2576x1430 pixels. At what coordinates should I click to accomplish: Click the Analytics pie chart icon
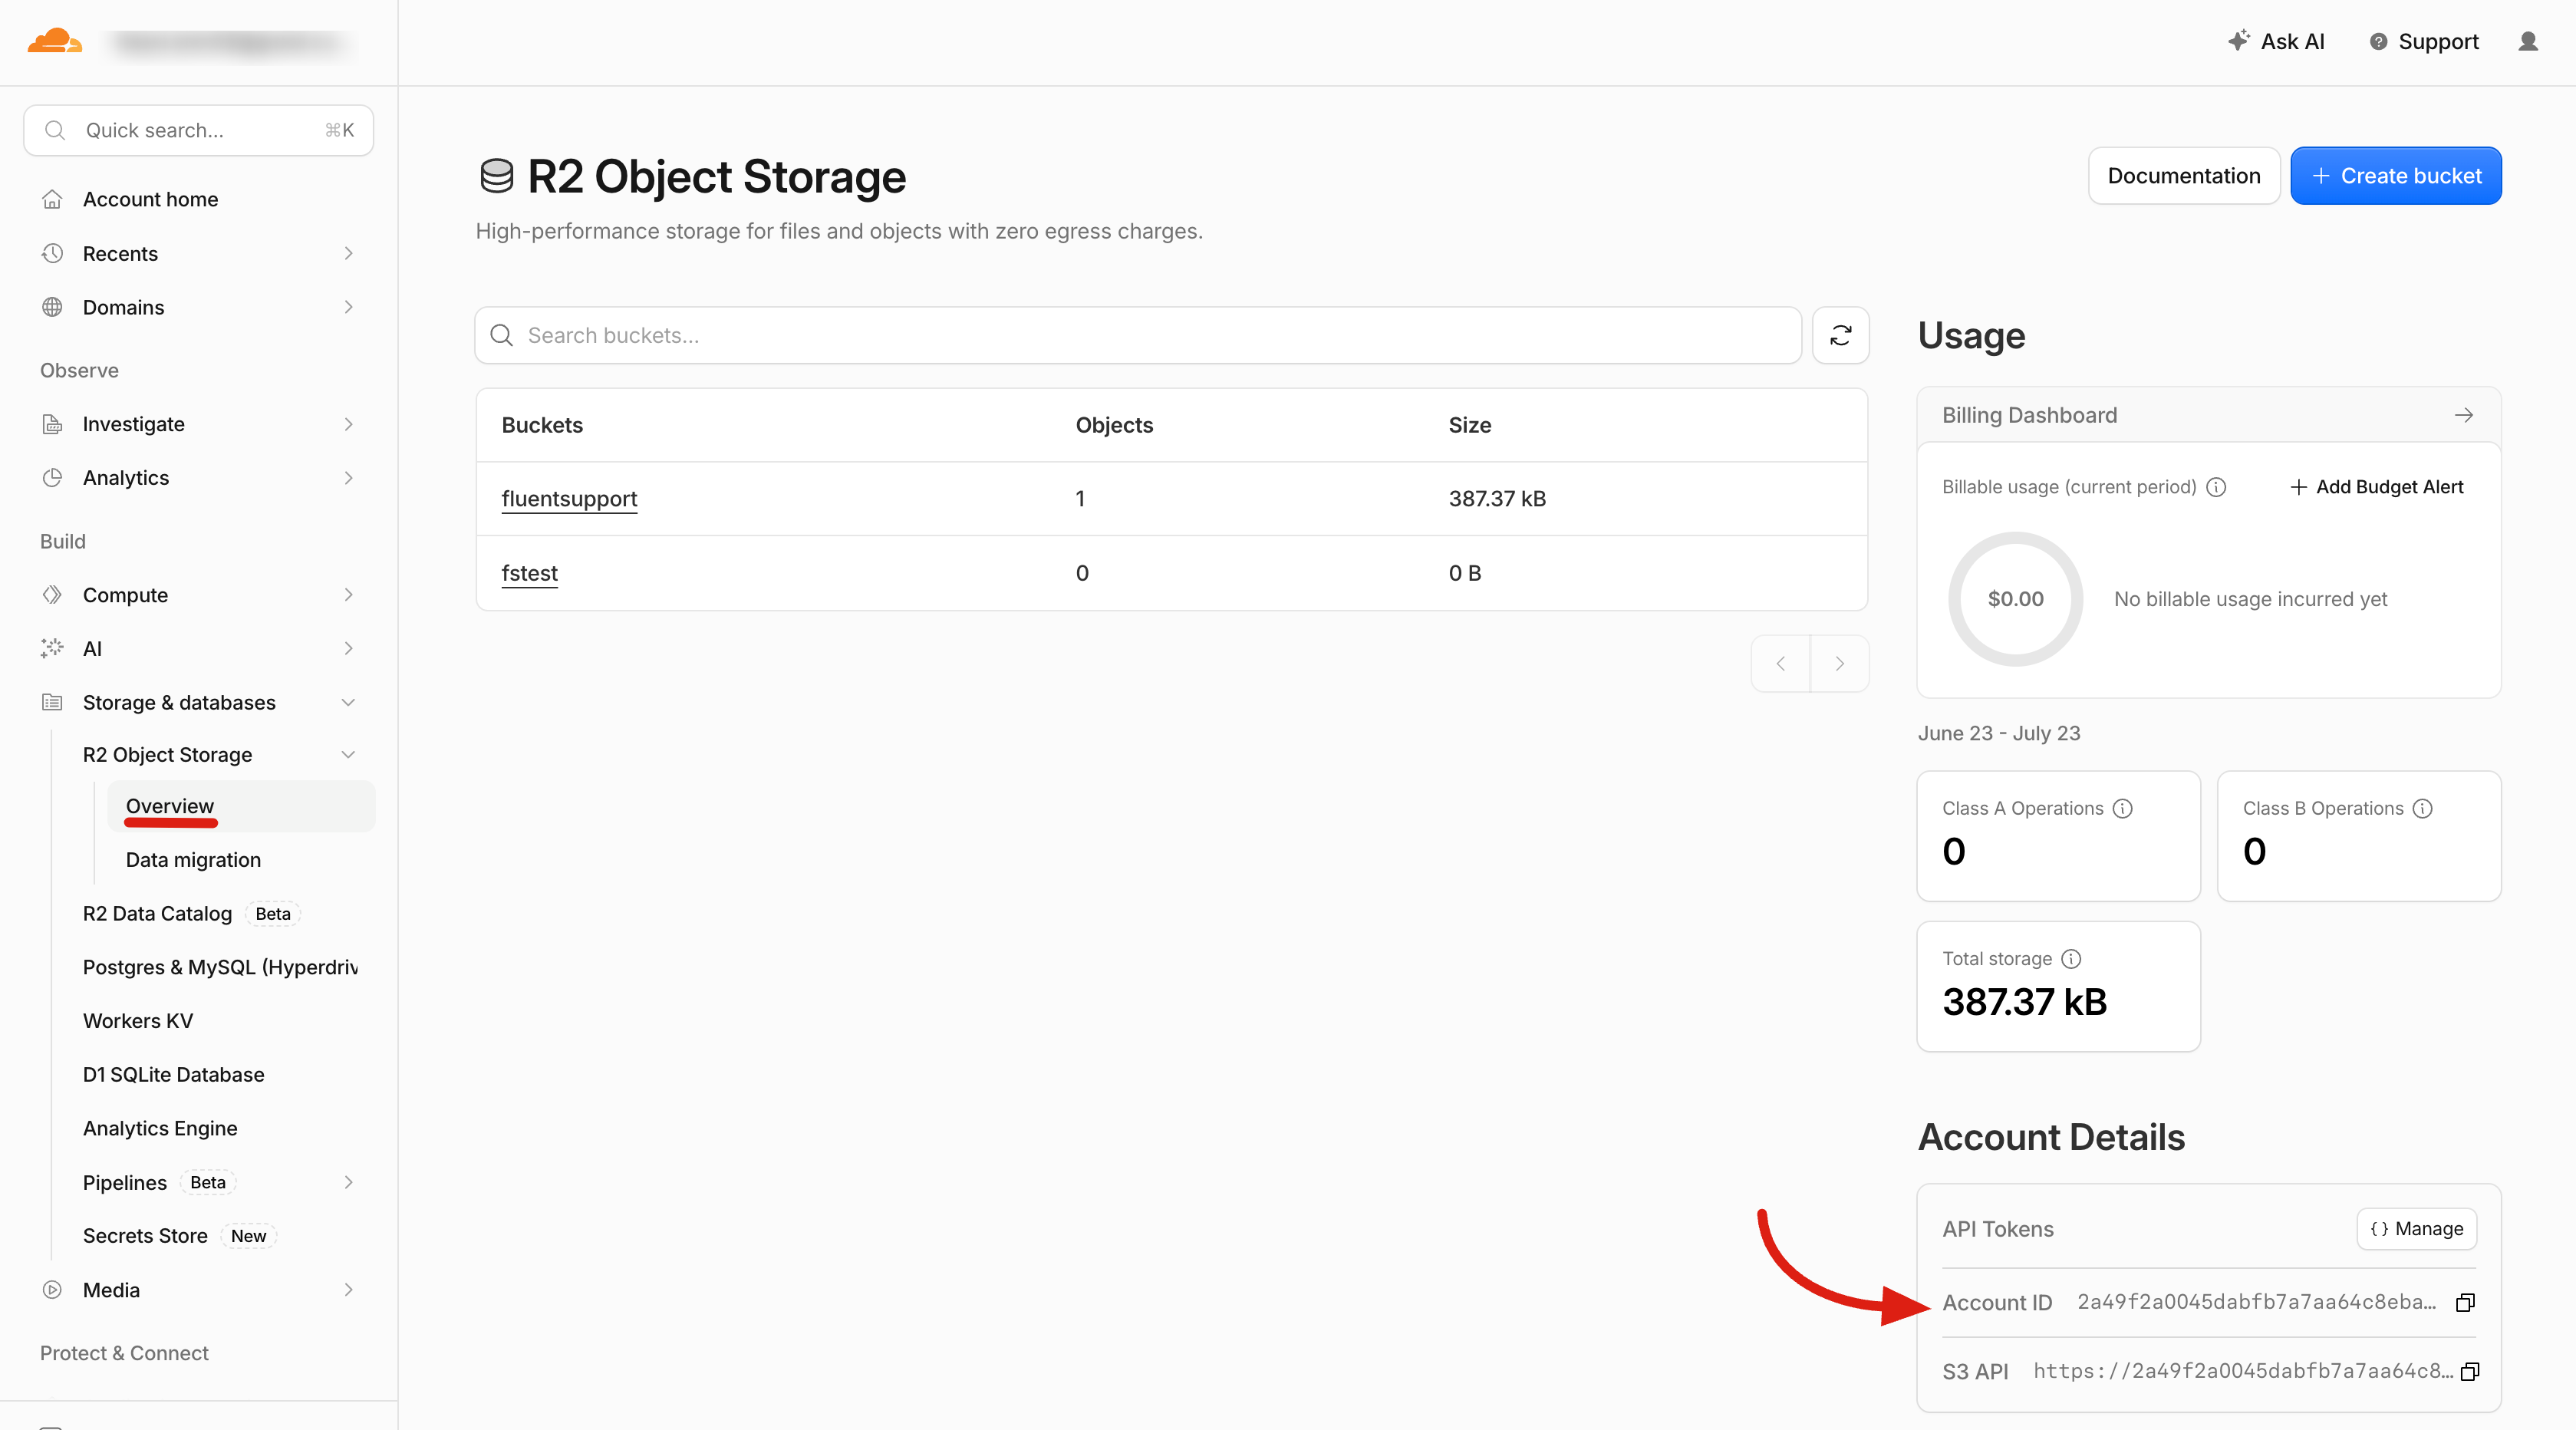click(x=52, y=477)
